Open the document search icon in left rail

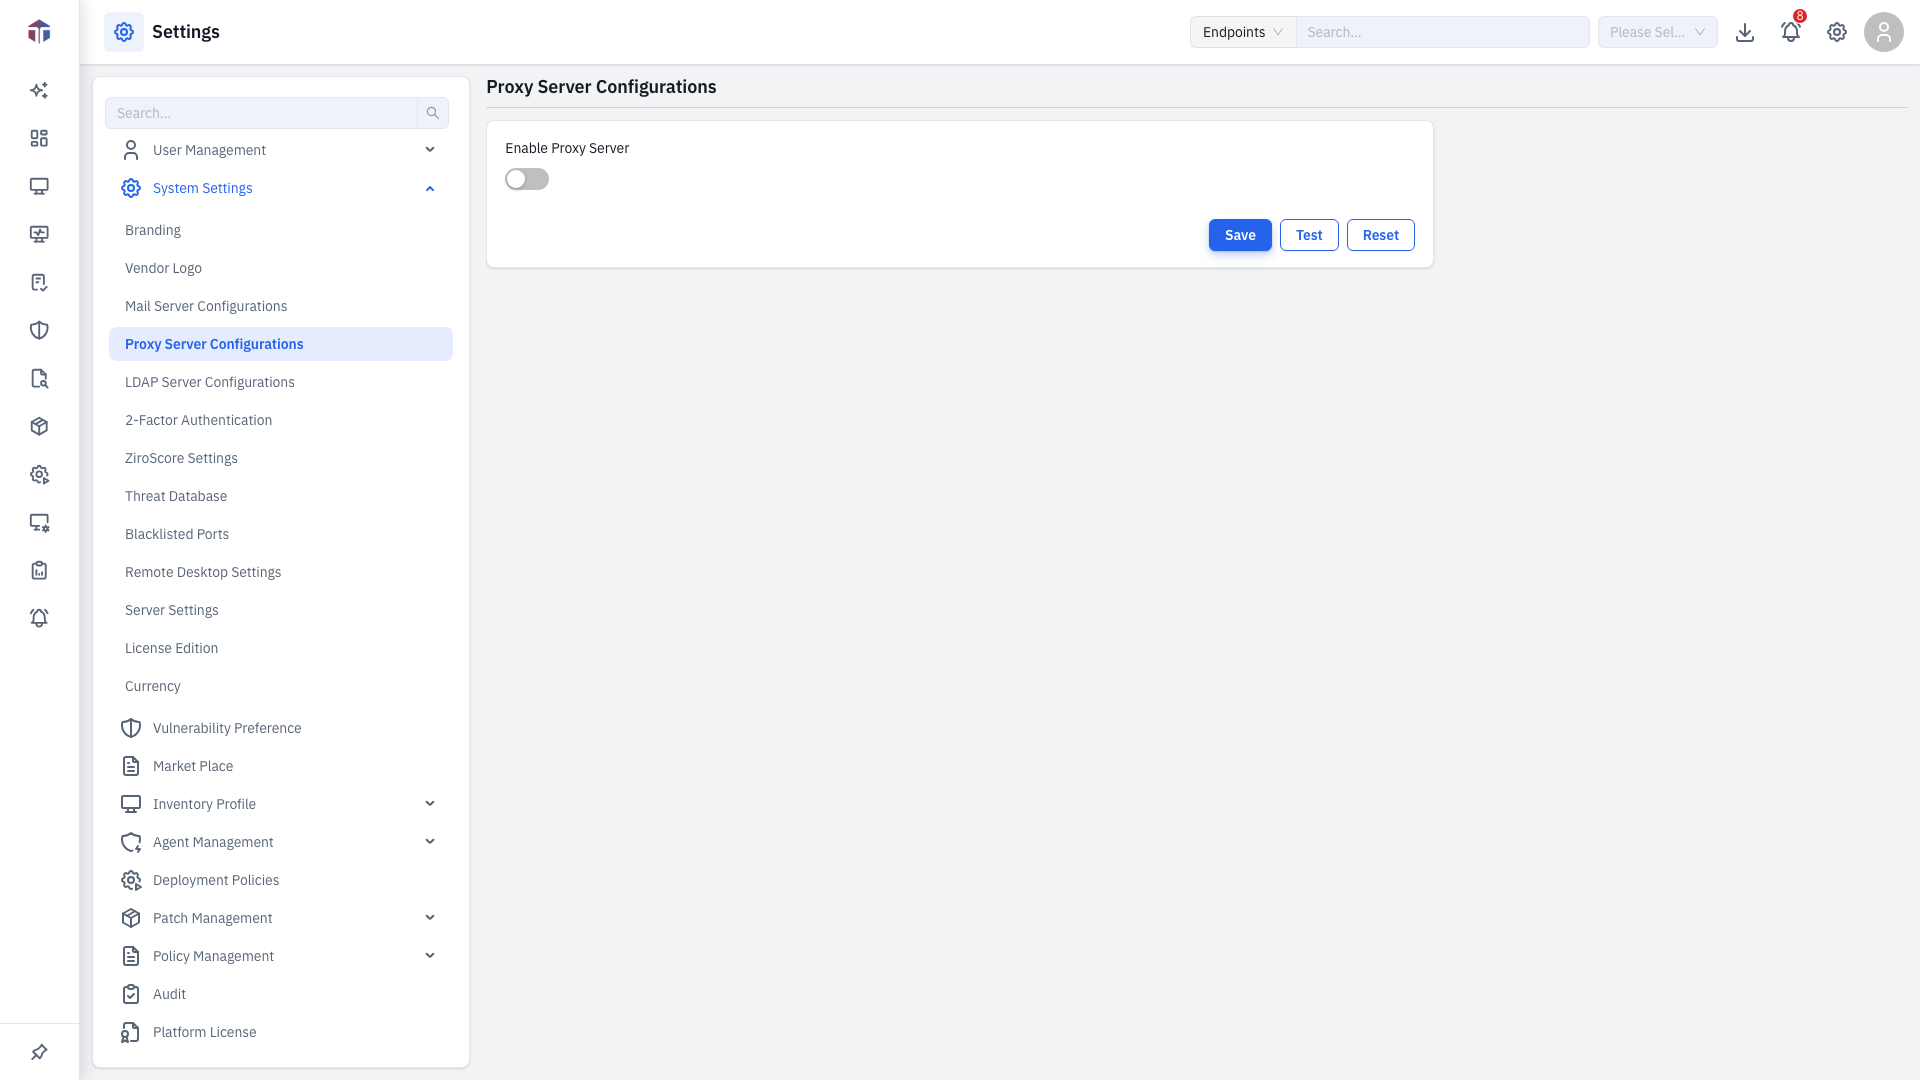coord(39,378)
